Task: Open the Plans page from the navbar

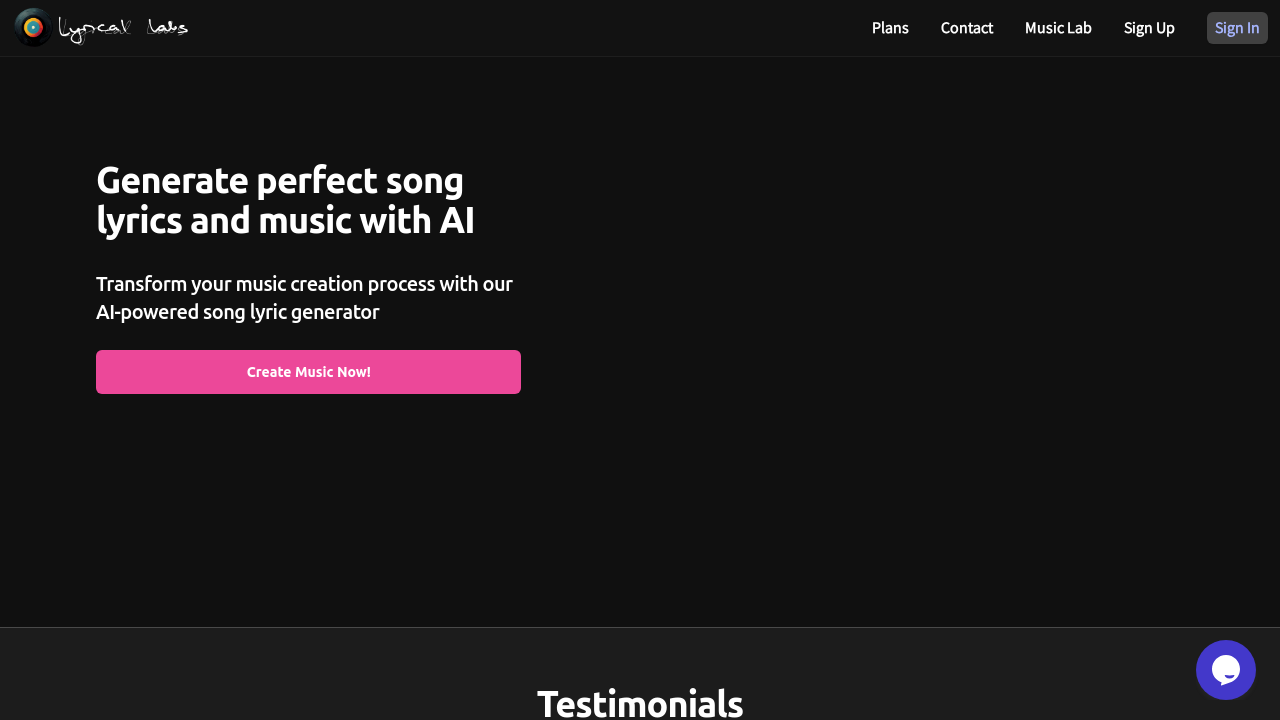Action: [890, 27]
